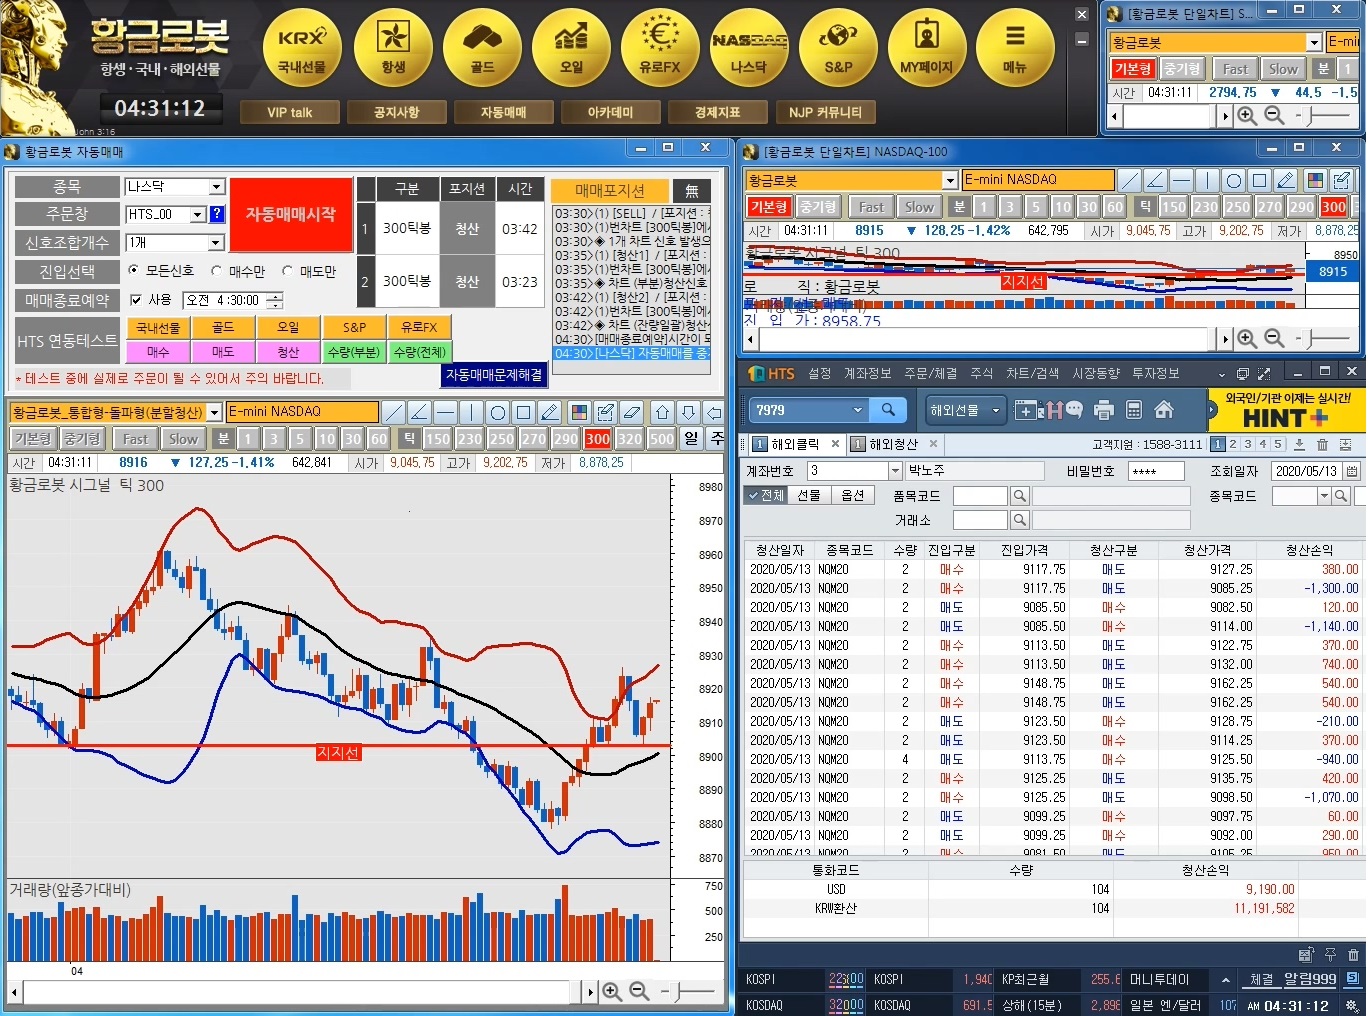Open the MY페이지 round icon
The image size is (1368, 1016).
(x=927, y=47)
